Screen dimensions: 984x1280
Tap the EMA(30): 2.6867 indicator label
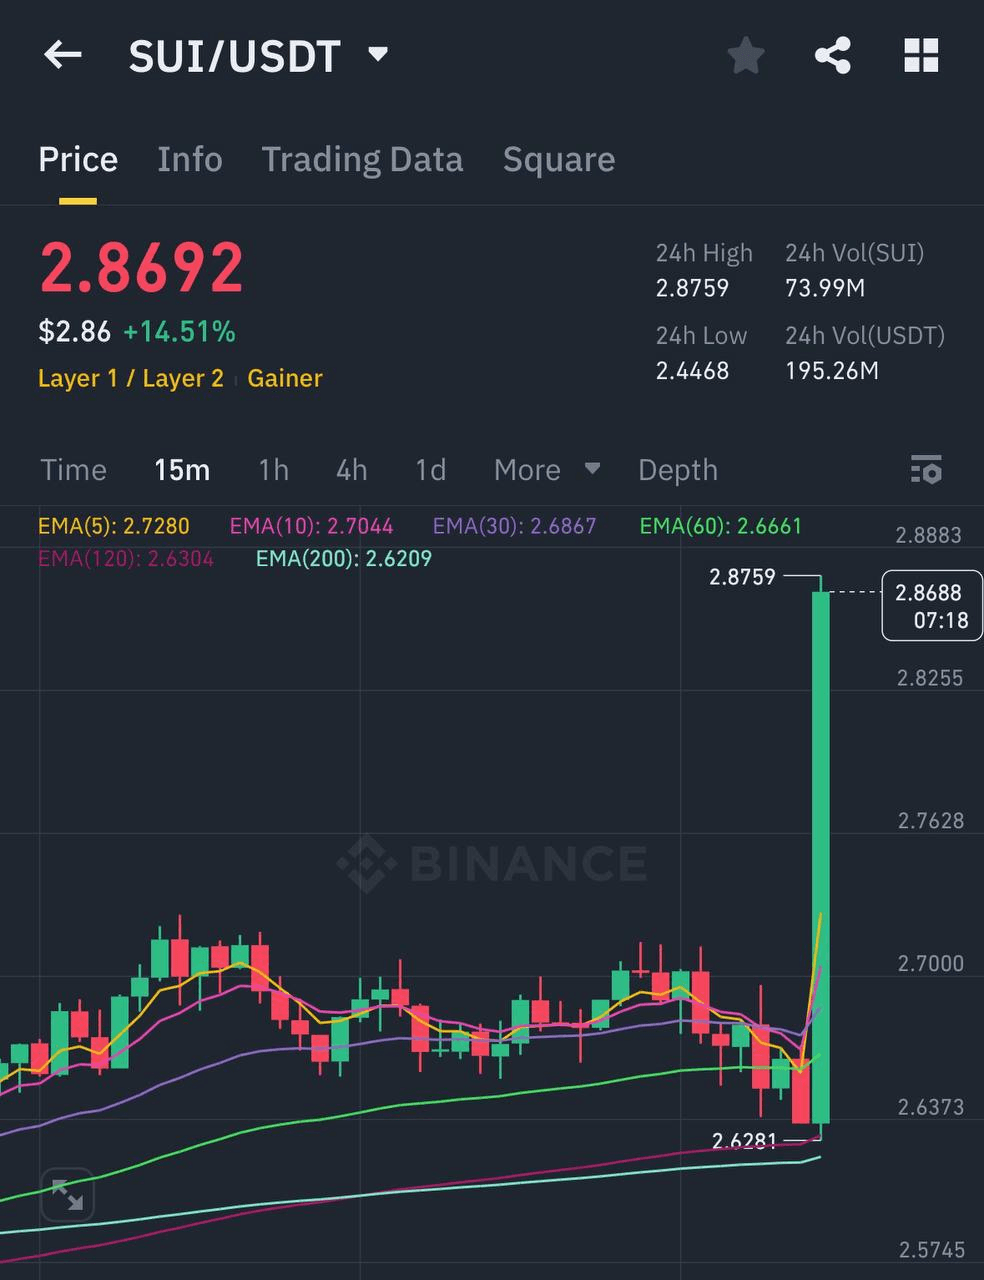tap(514, 526)
